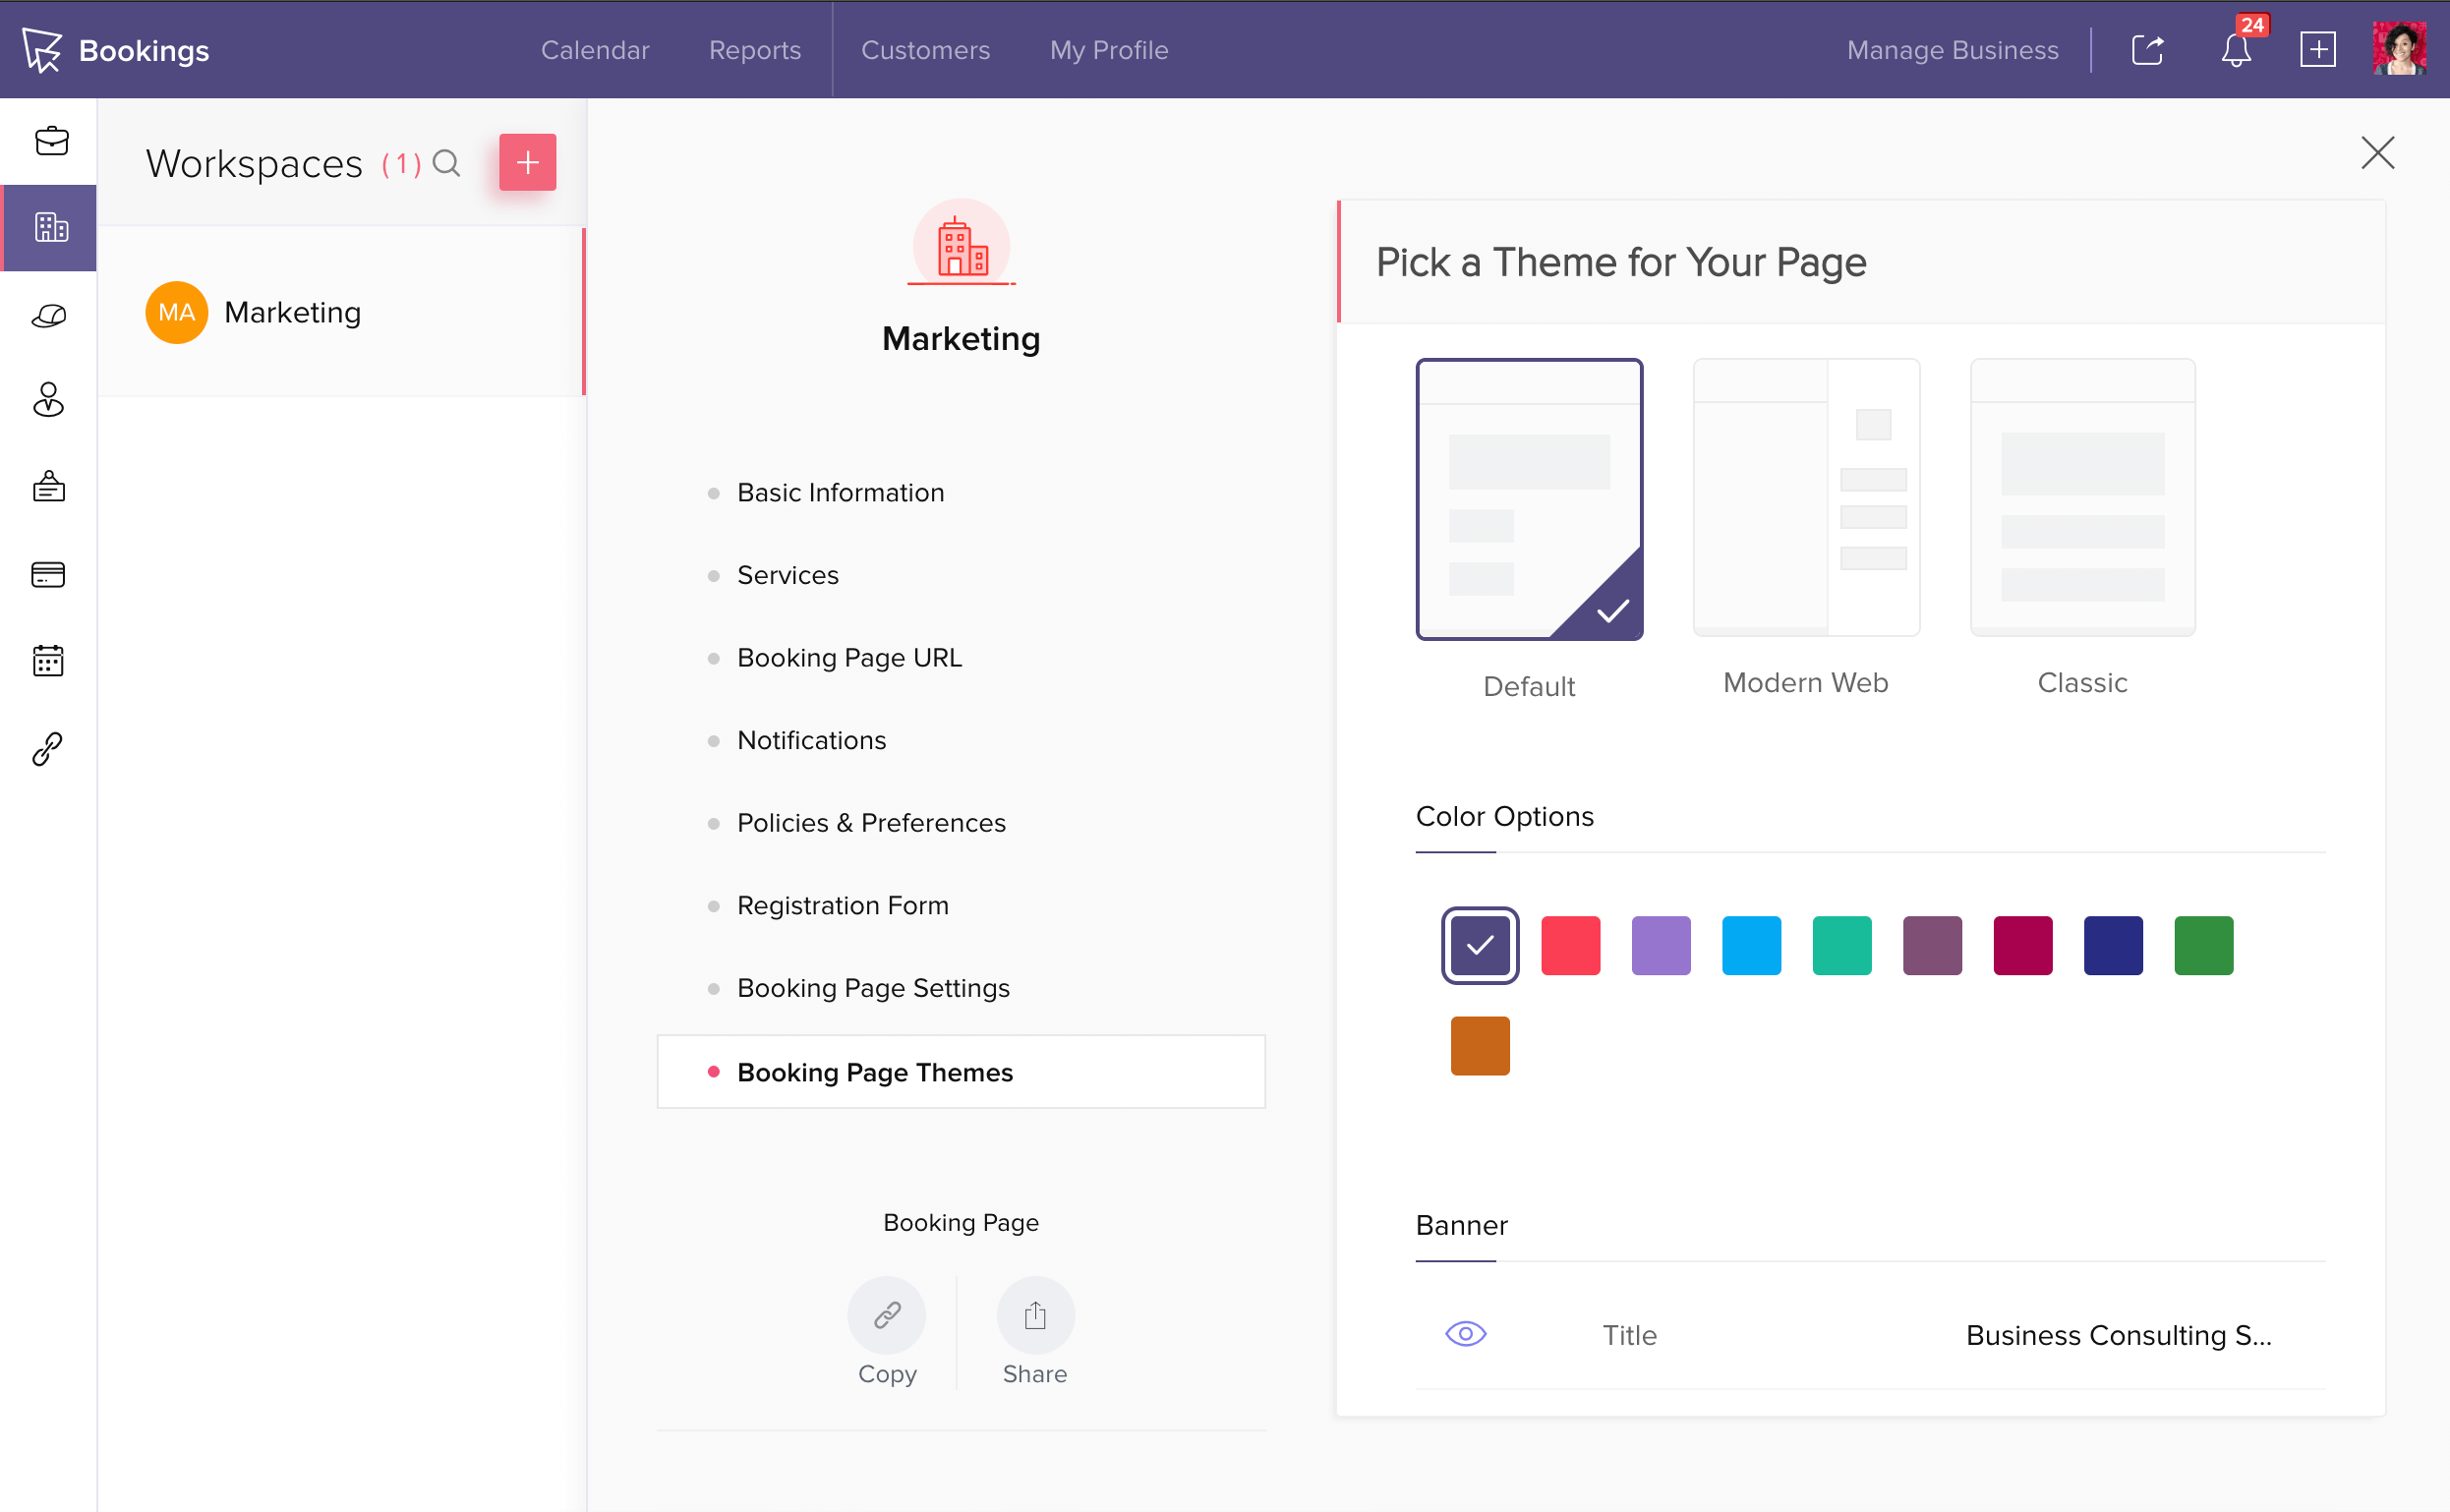Copy the booking page link

point(886,1315)
